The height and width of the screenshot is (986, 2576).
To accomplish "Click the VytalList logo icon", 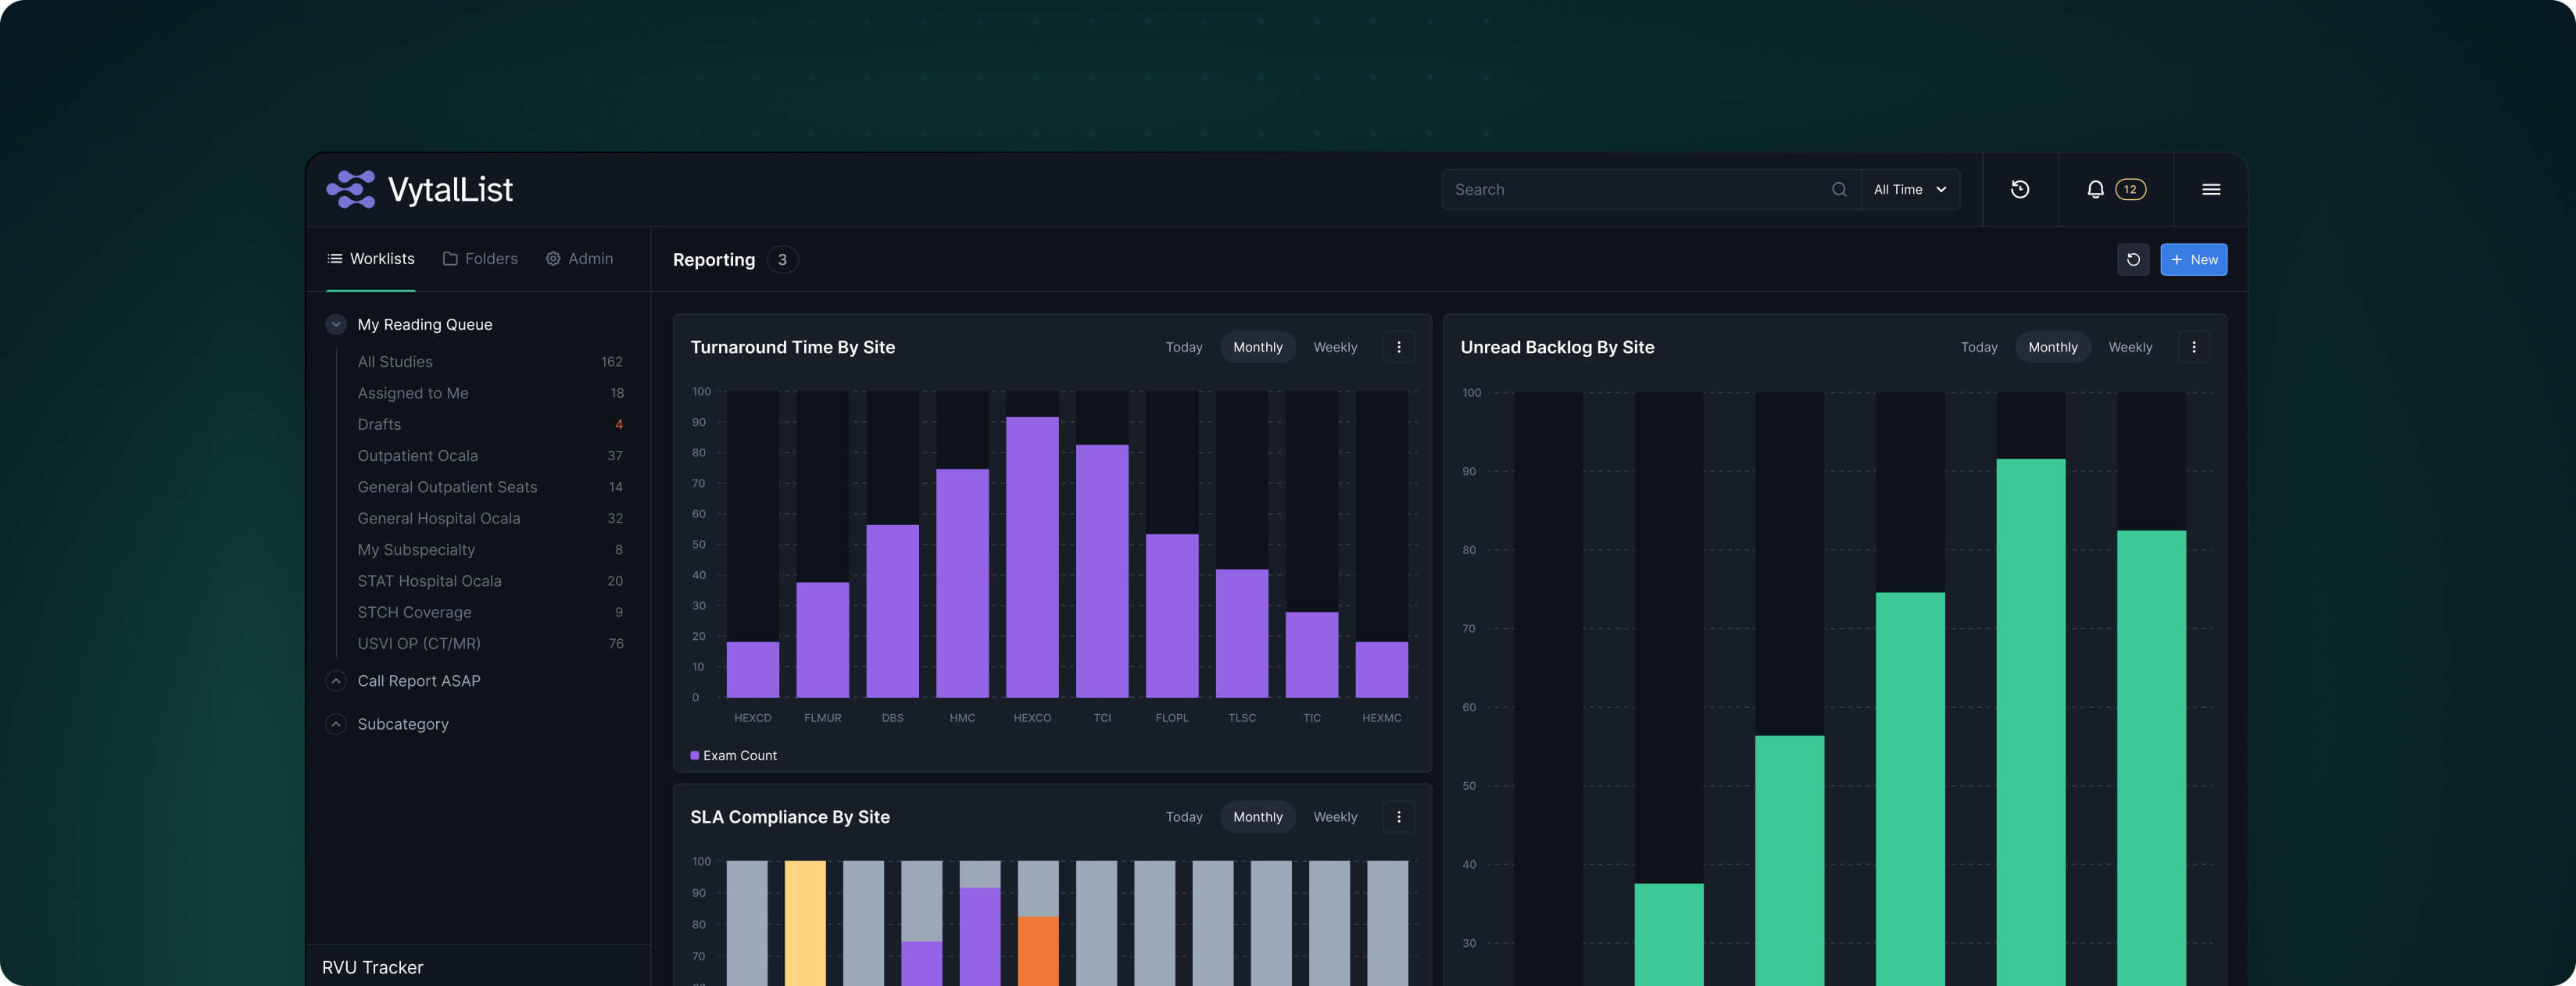I will 350,189.
